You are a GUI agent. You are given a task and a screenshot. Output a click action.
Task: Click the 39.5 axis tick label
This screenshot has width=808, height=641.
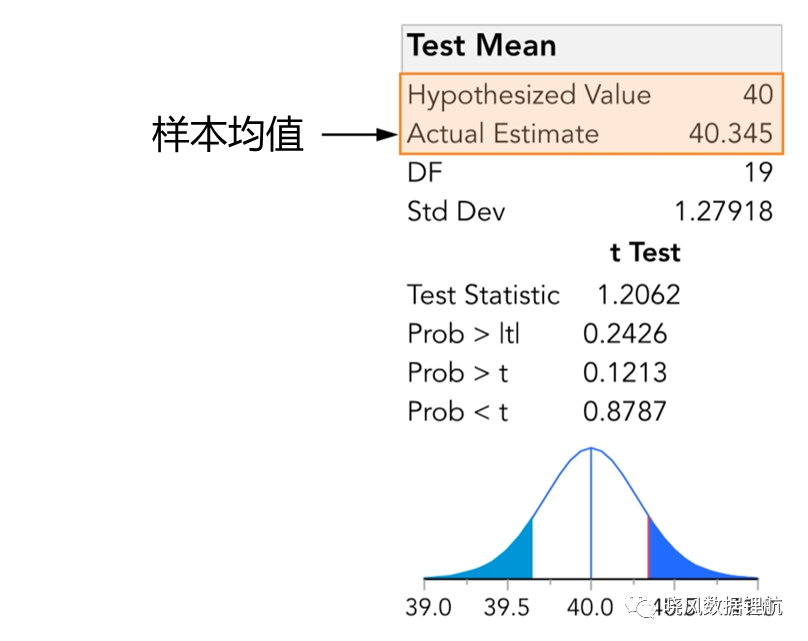(507, 608)
